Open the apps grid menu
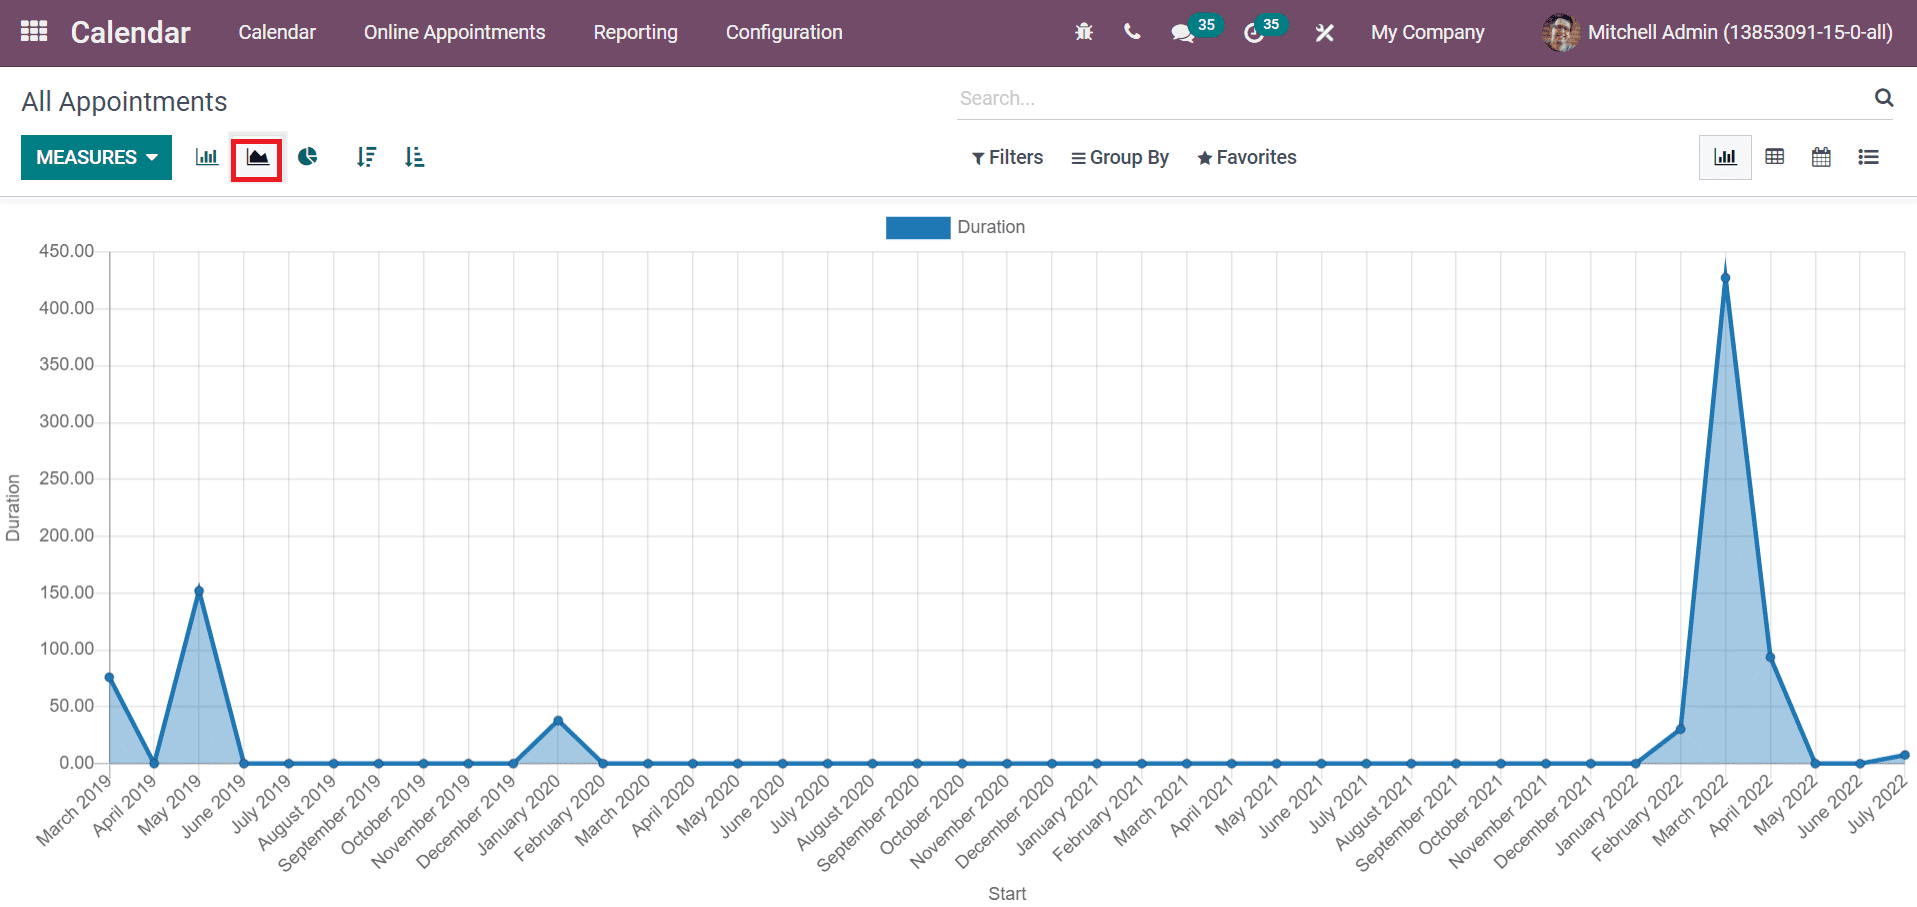Viewport: 1917px width, 907px height. pyautogui.click(x=34, y=32)
